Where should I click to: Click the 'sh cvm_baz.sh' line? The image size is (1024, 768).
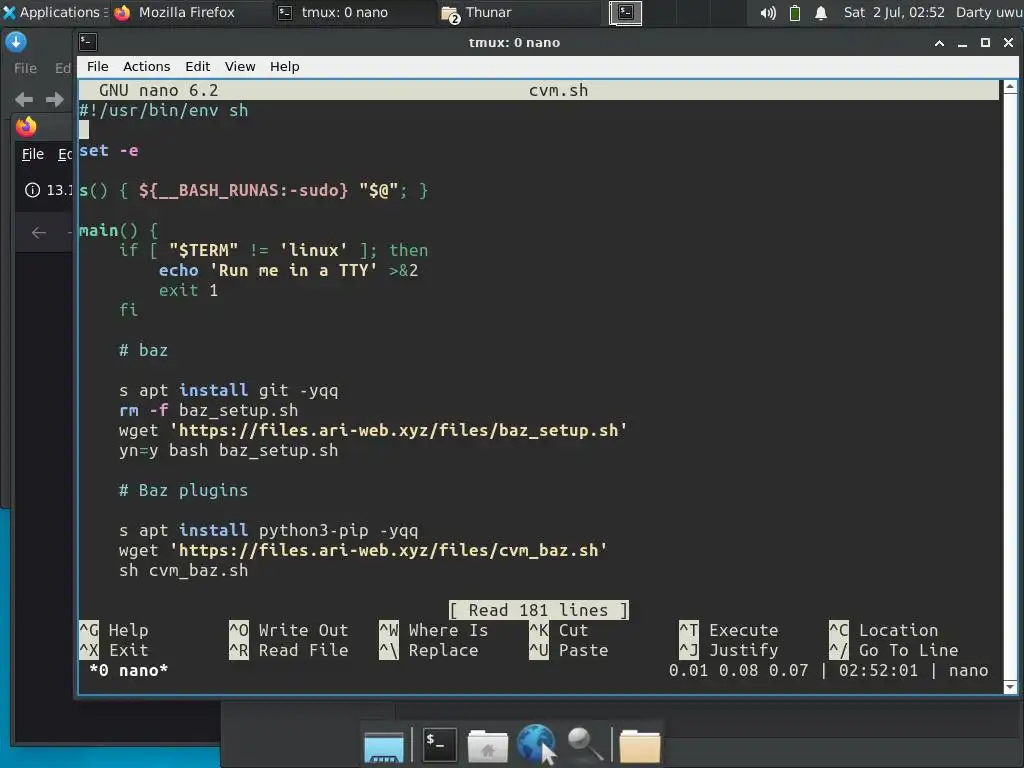(184, 571)
